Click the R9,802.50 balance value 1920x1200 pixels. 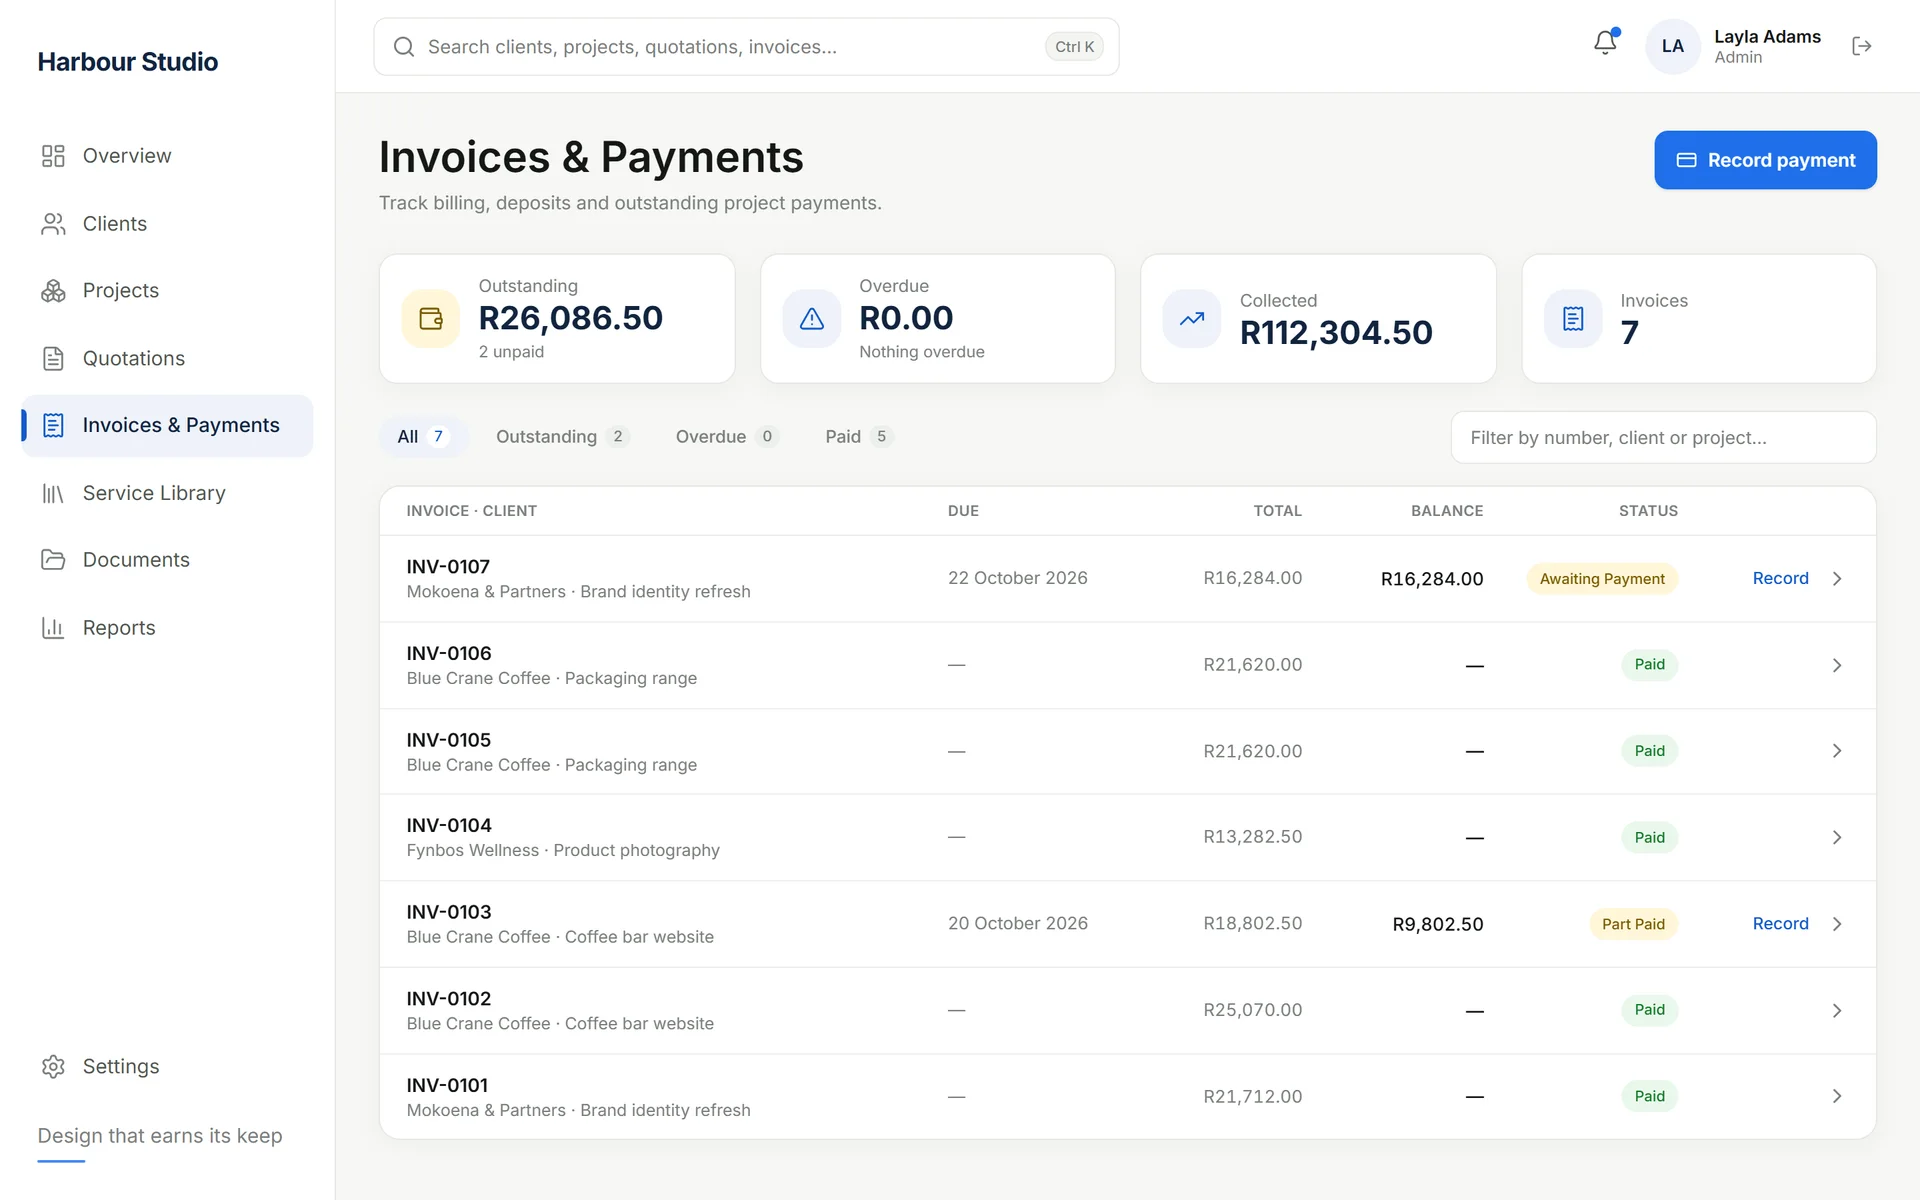coord(1438,925)
